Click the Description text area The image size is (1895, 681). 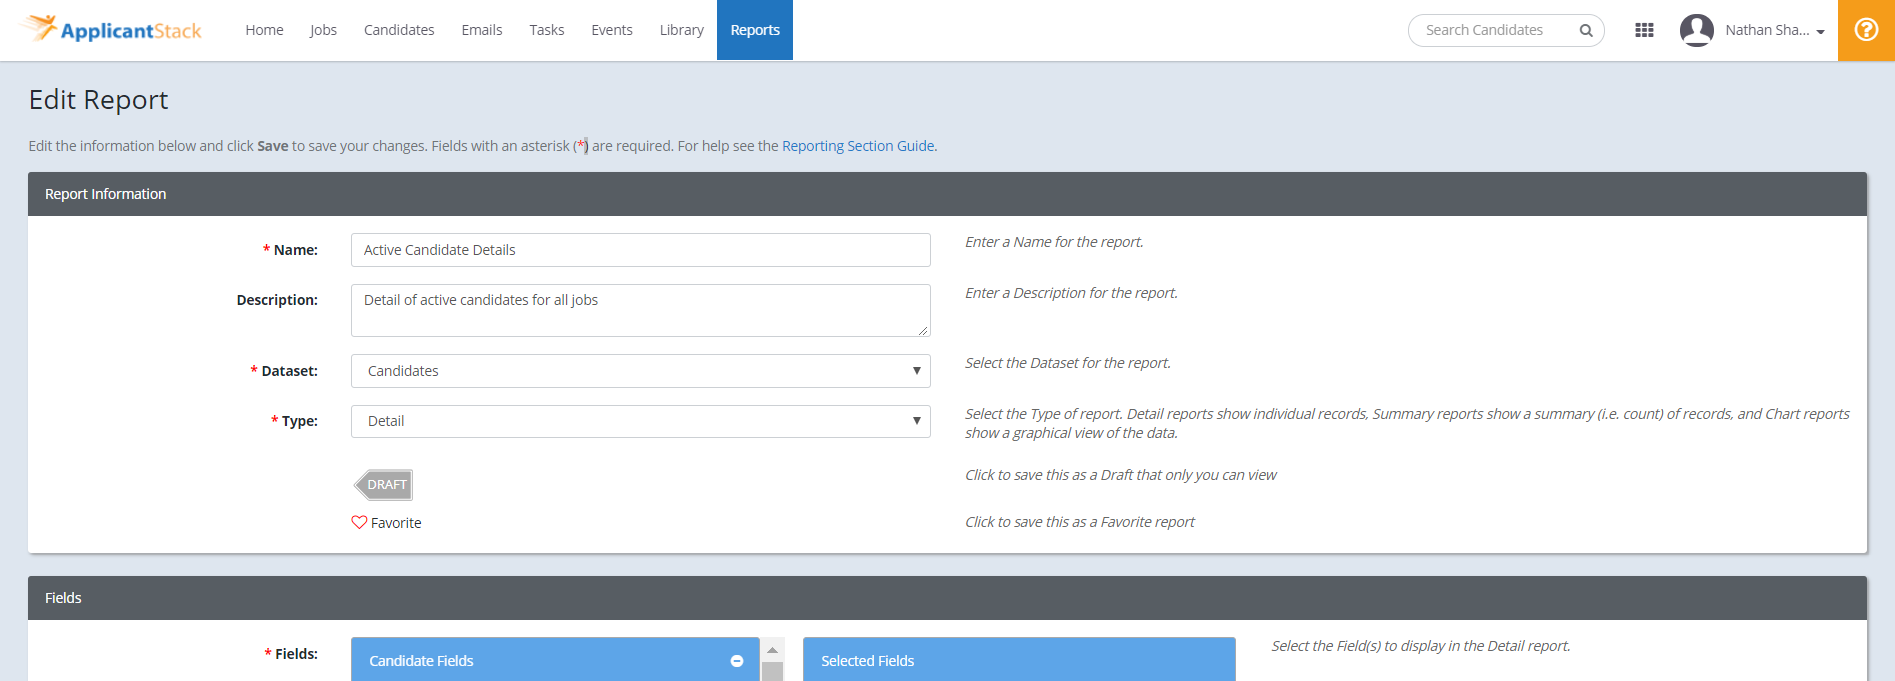point(641,310)
